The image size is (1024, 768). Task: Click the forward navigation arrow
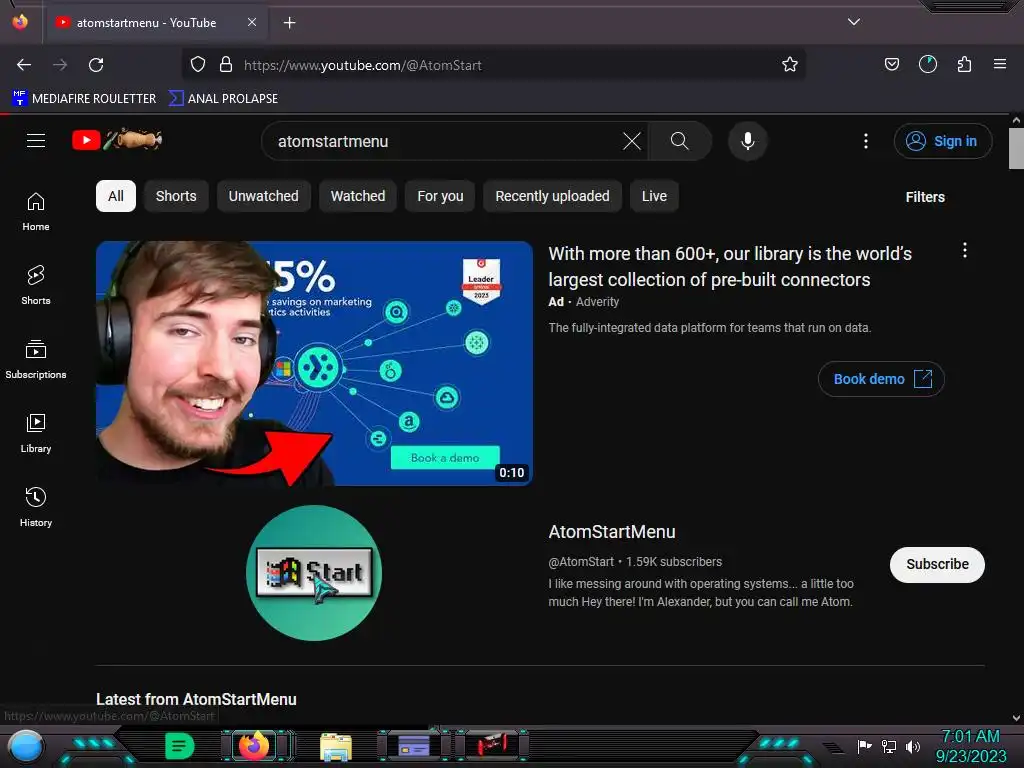pos(60,65)
